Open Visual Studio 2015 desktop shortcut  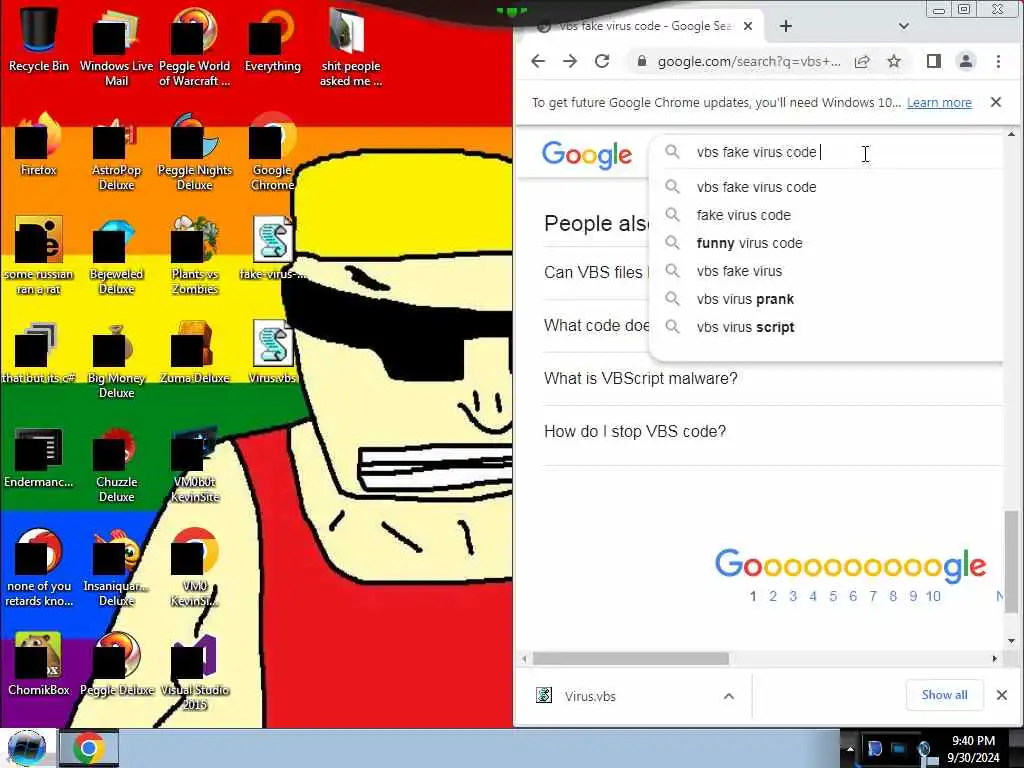[x=194, y=673]
